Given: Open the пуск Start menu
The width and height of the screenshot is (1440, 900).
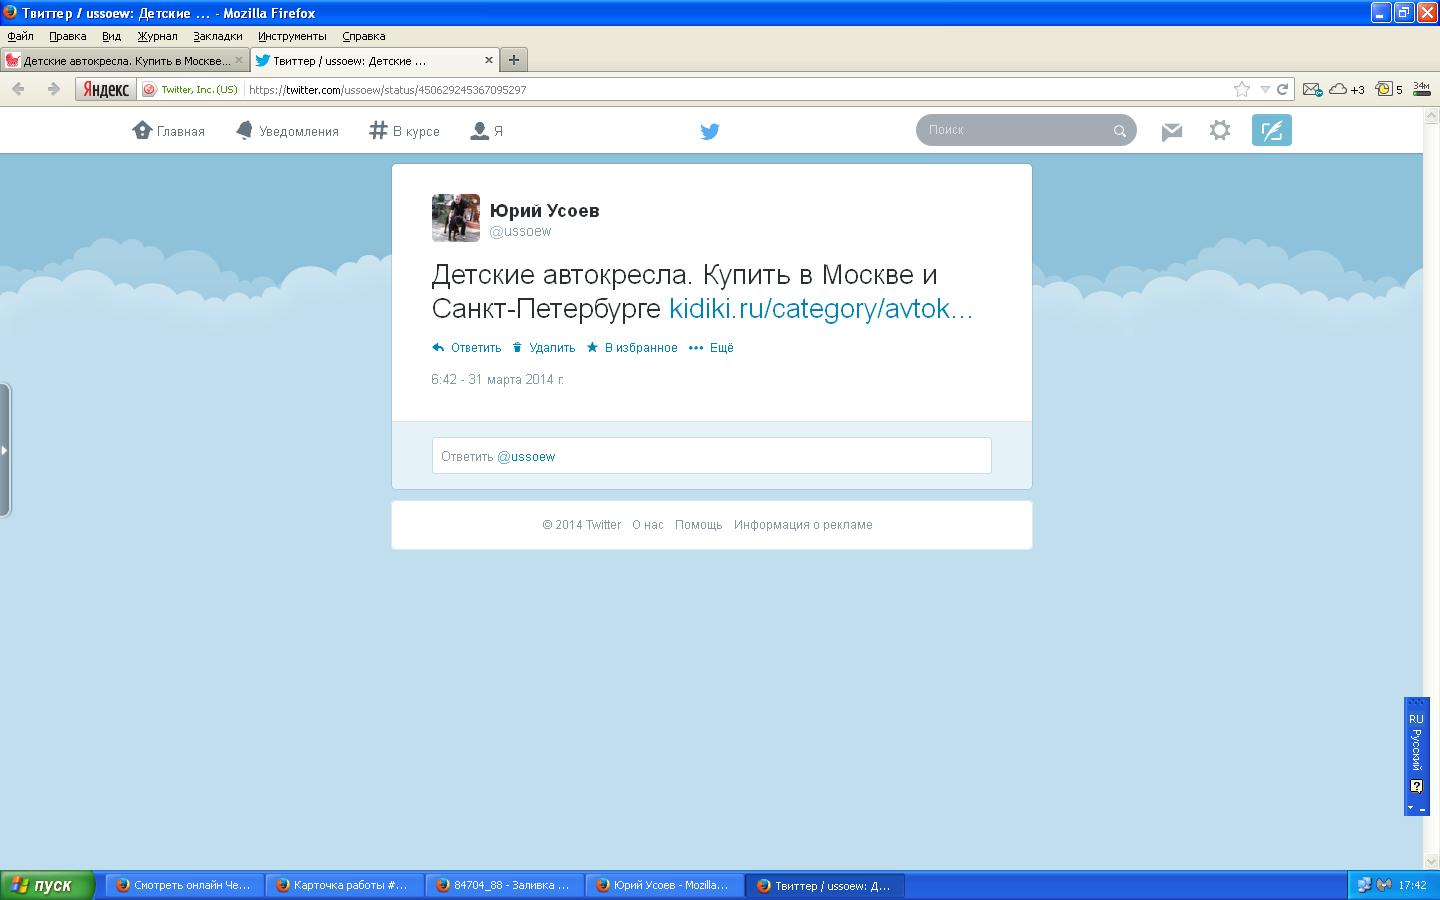Looking at the screenshot, I should click(48, 885).
